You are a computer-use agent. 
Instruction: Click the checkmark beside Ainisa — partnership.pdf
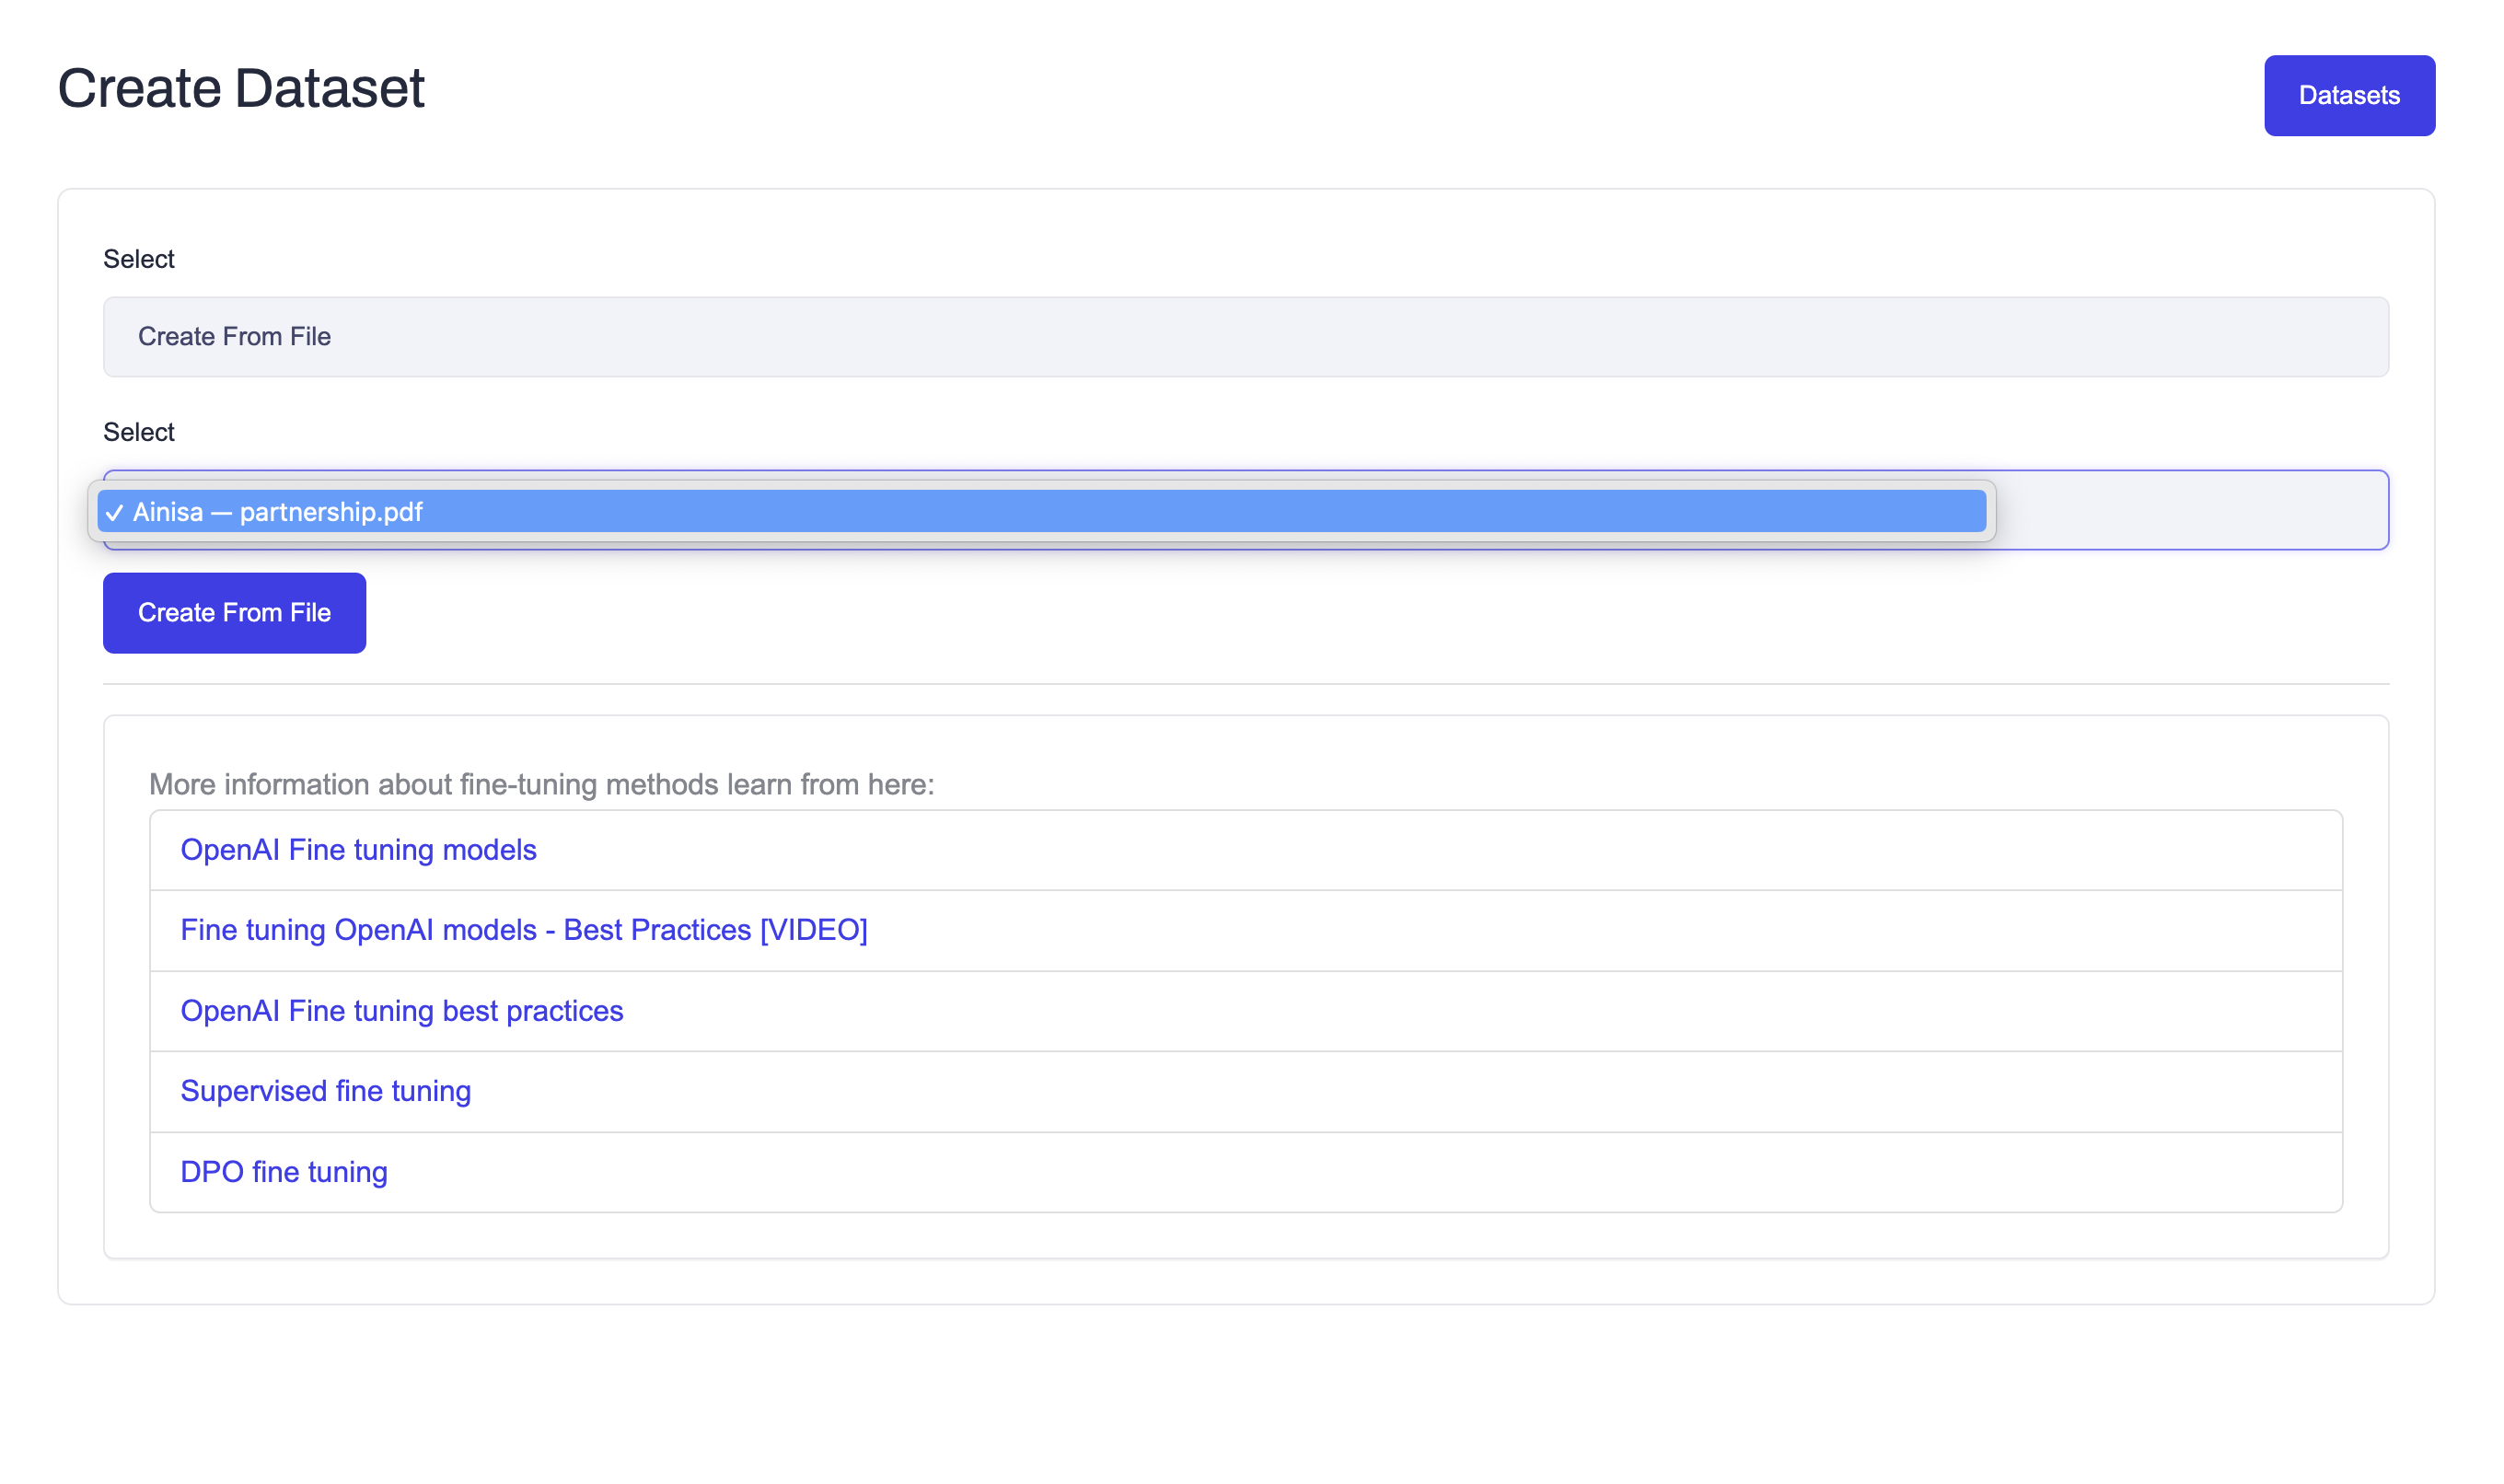click(114, 513)
